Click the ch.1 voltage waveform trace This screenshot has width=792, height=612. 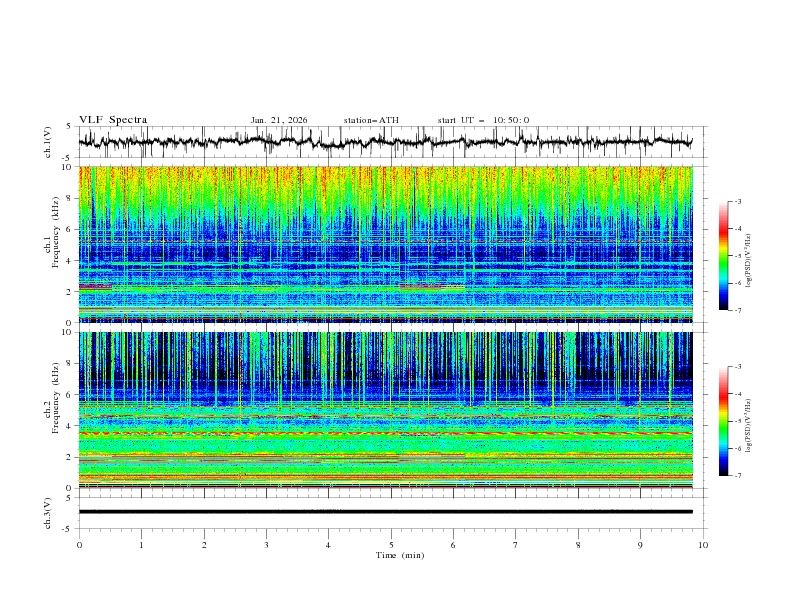(x=385, y=142)
